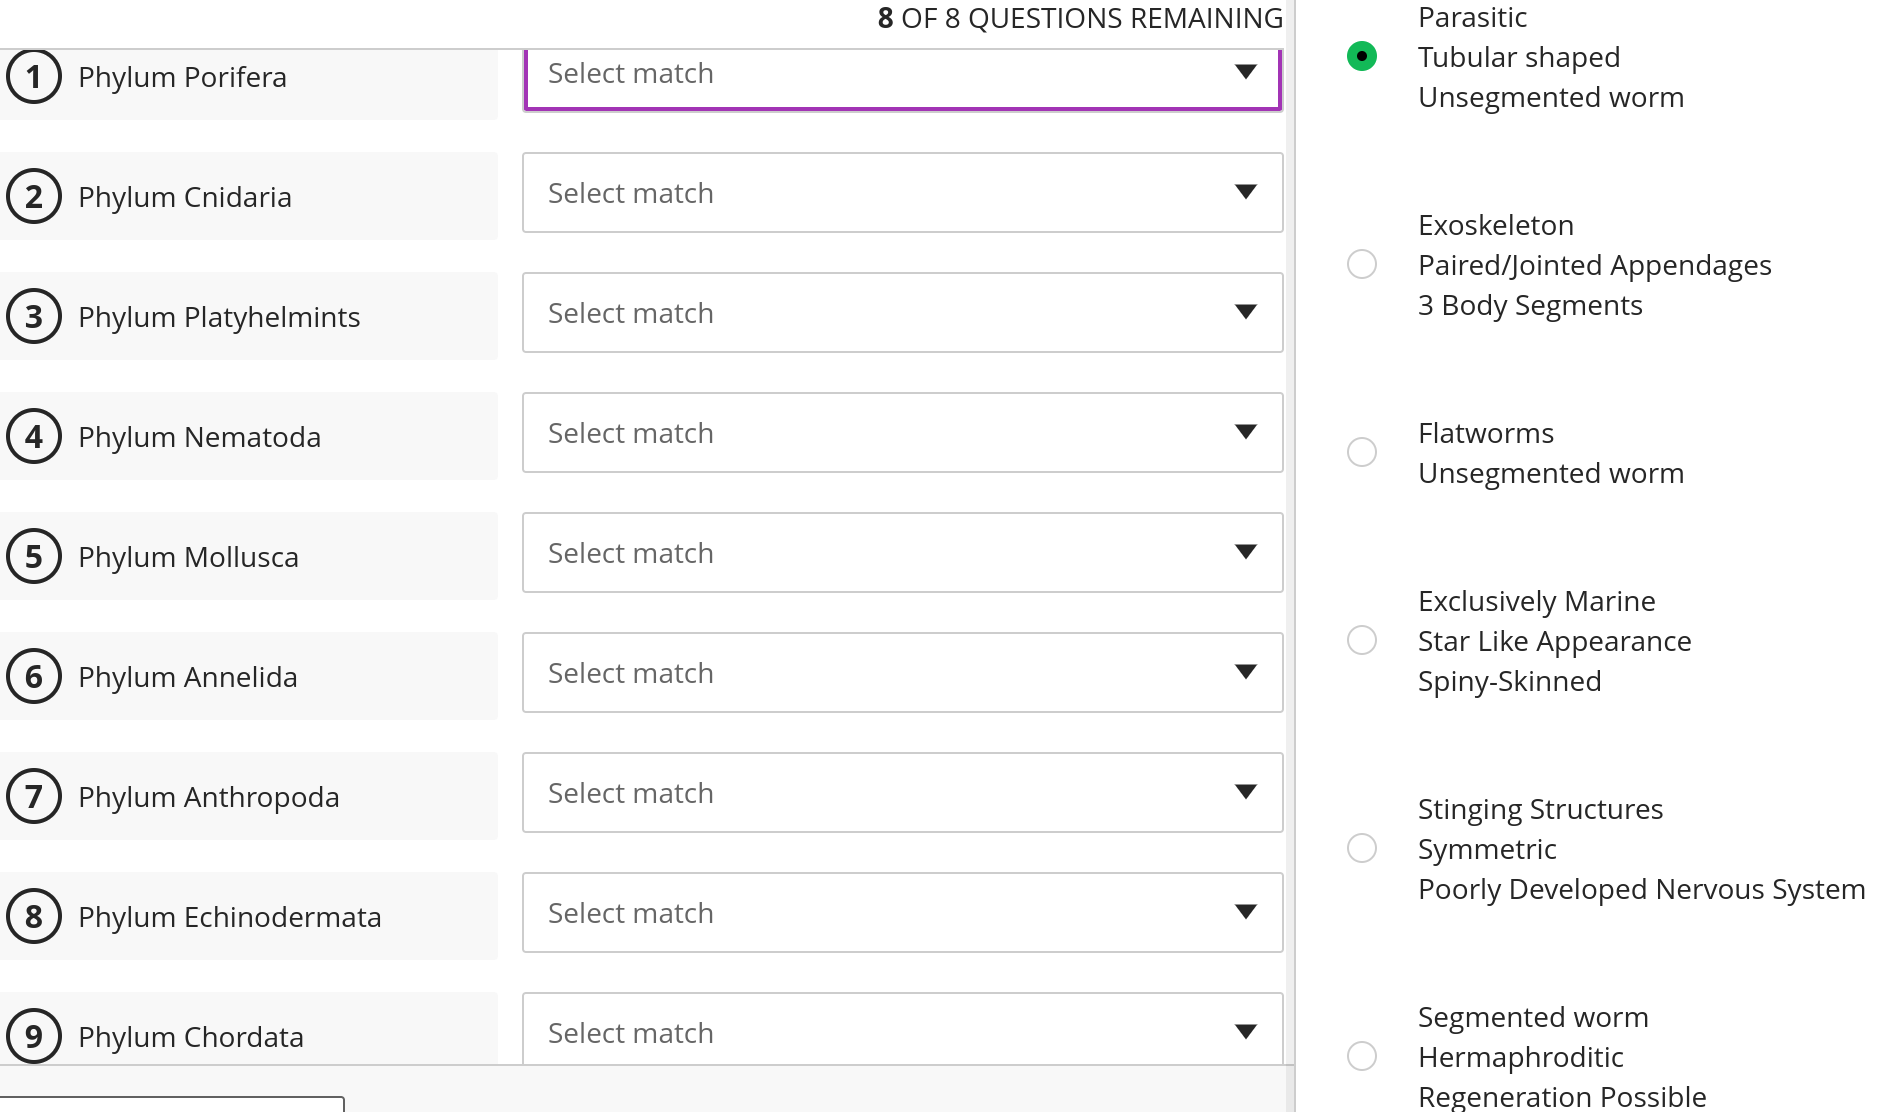
Task: Click the selected Parasitic Tubular shaped radio button
Action: pos(1362,56)
